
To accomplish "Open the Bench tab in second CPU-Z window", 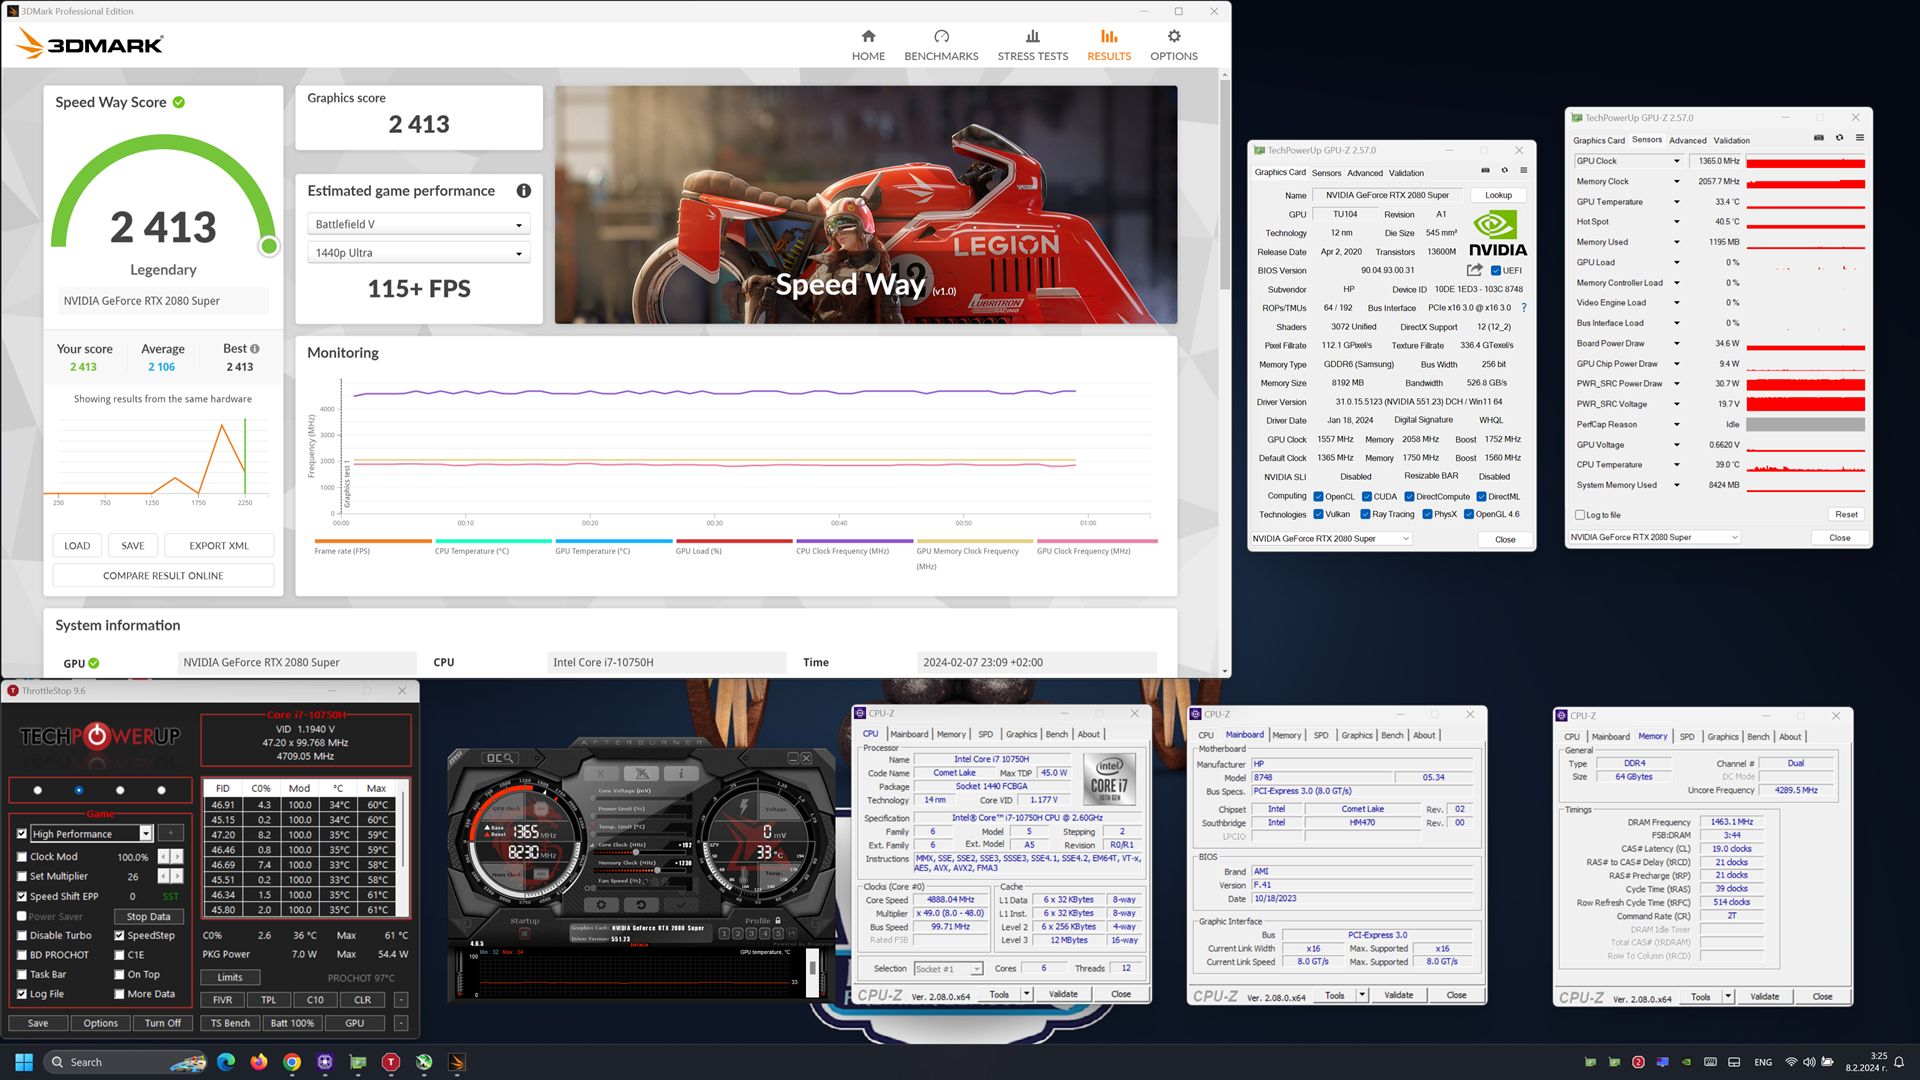I will [1392, 735].
